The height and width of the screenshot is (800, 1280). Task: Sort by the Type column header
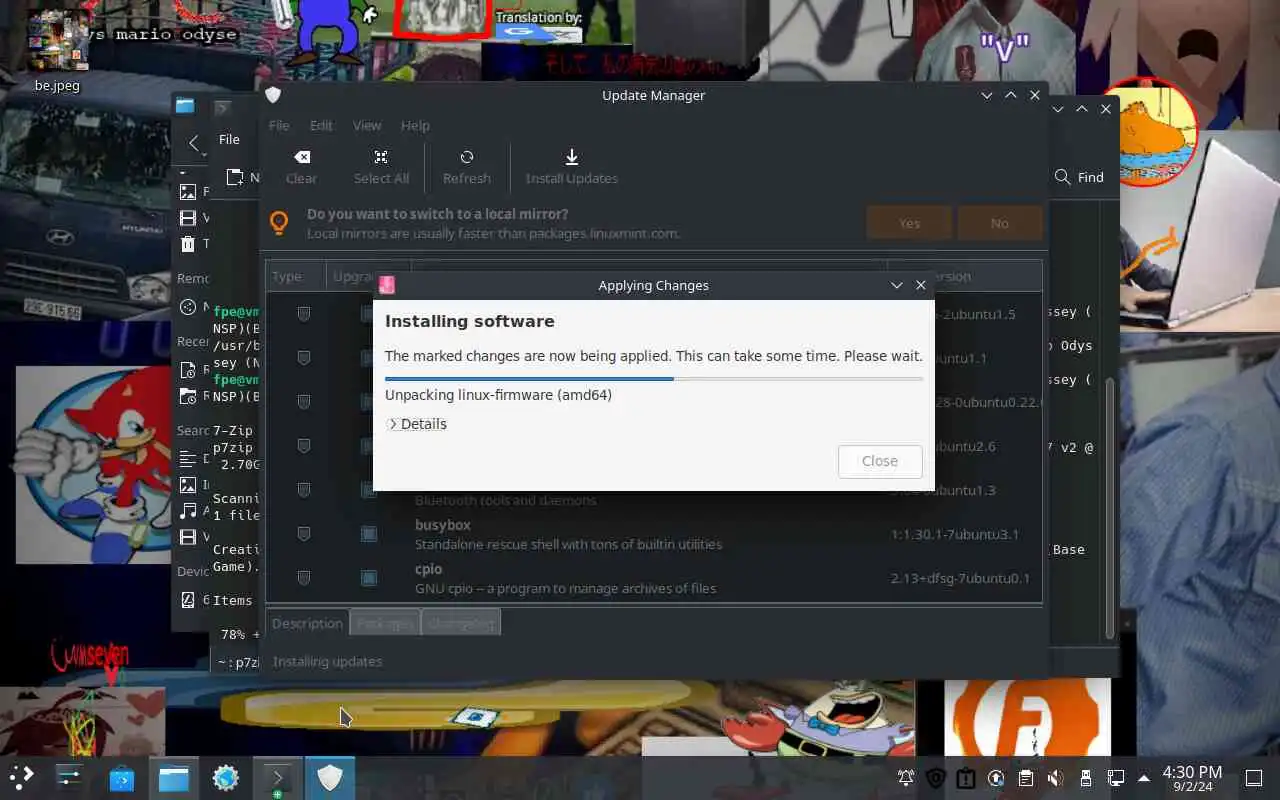point(296,276)
